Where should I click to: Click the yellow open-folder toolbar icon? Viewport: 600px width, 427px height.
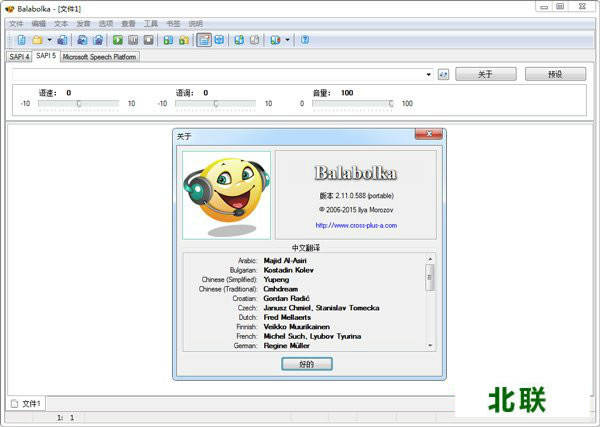click(37, 40)
